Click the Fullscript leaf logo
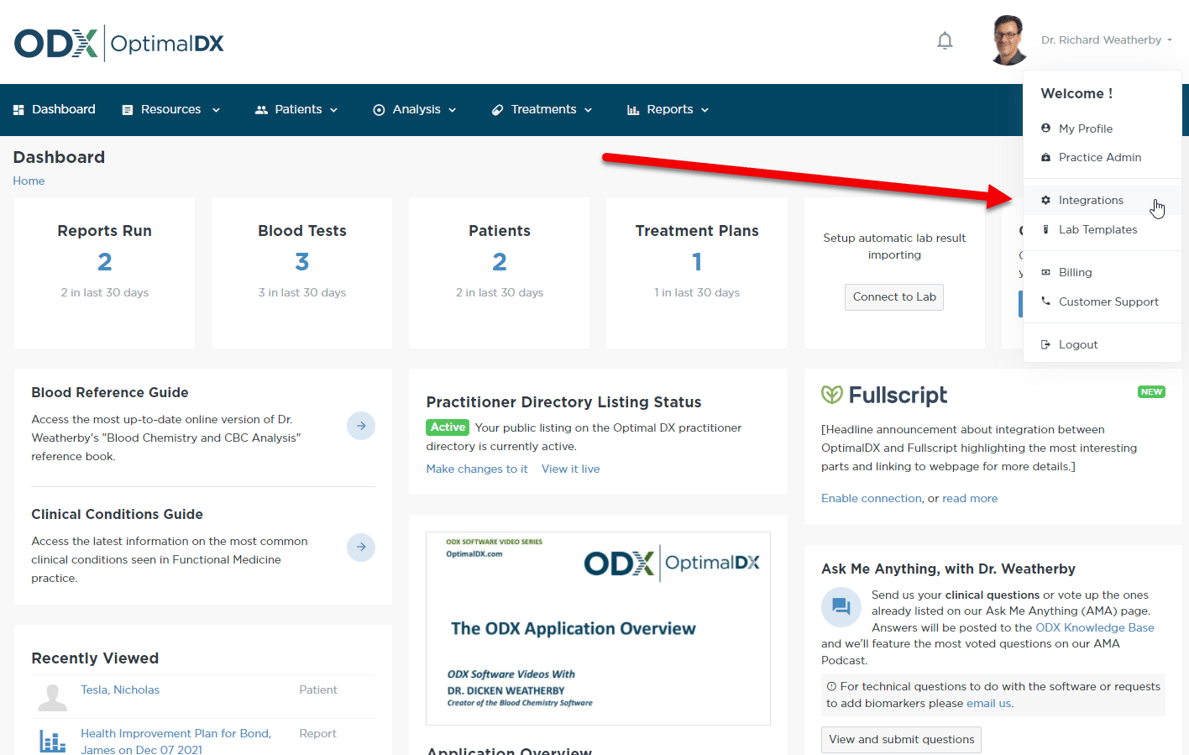 click(832, 394)
